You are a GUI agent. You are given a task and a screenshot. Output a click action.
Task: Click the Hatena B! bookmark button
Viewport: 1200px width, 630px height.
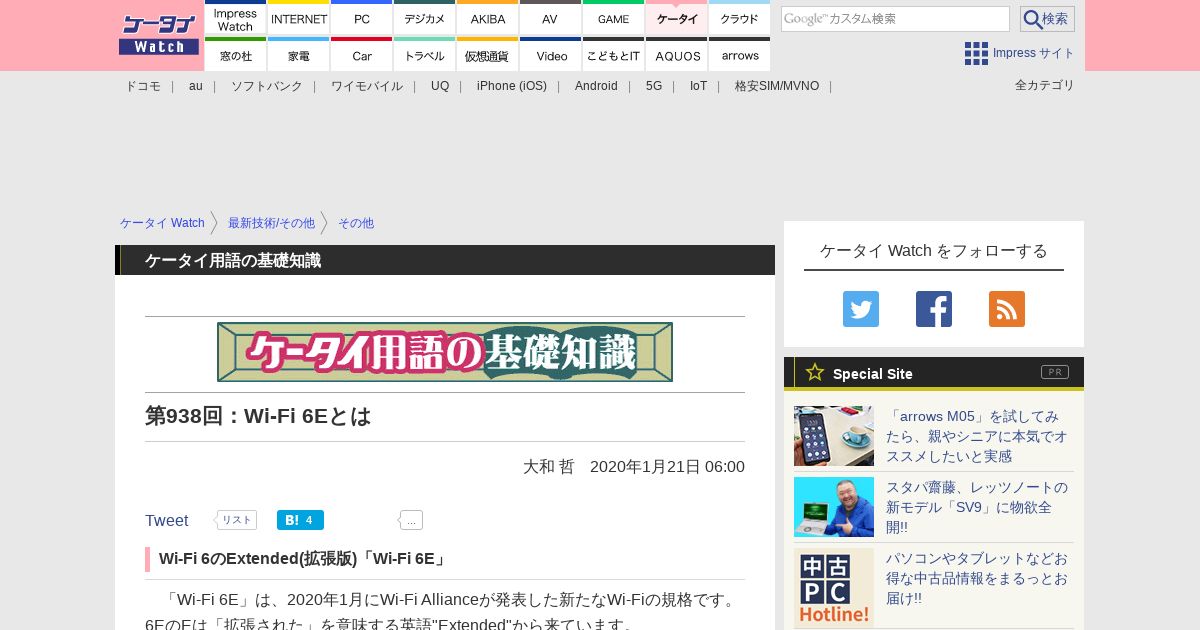pyautogui.click(x=300, y=520)
